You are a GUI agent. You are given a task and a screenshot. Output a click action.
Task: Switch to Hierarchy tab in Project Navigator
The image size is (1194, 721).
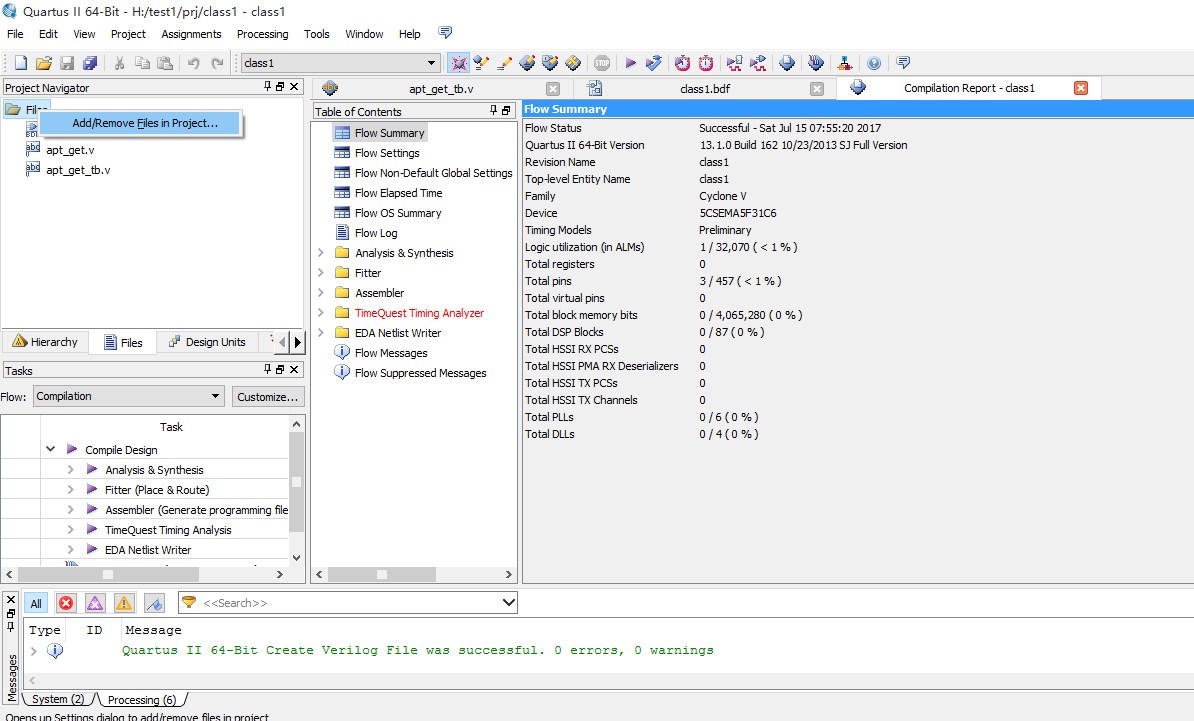click(46, 342)
